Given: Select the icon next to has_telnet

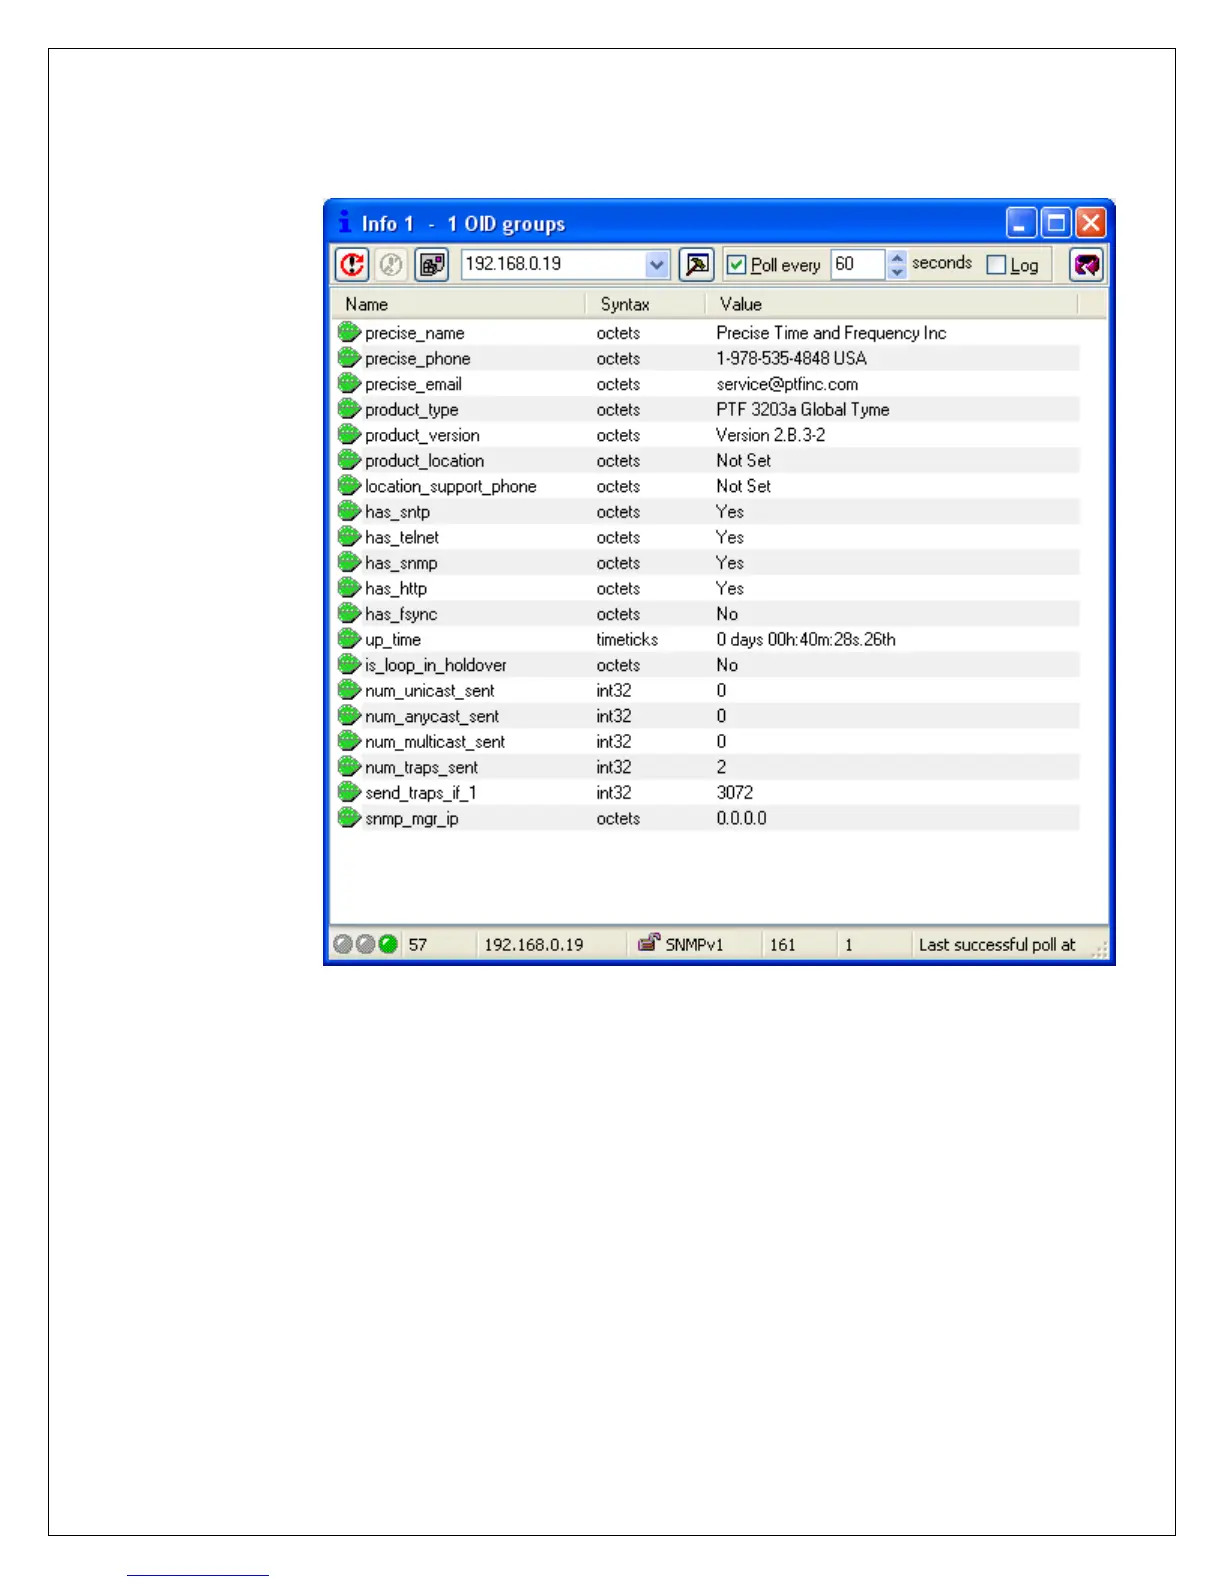Looking at the screenshot, I should pos(349,536).
